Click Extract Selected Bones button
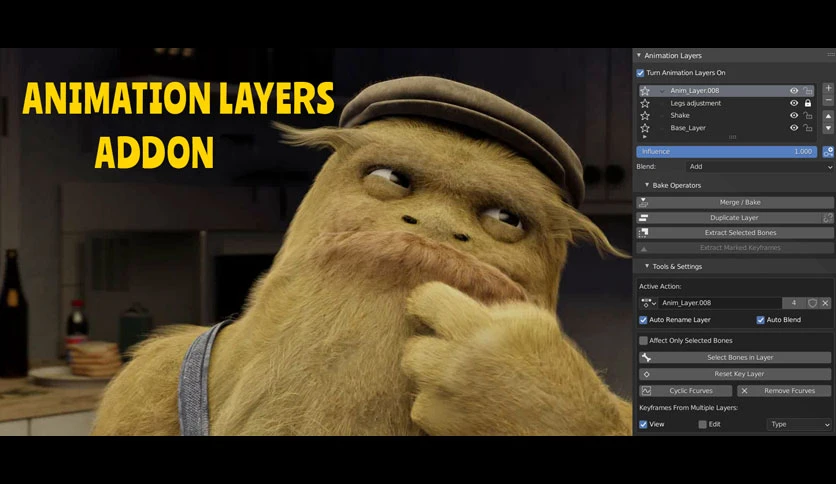This screenshot has width=836, height=484. coord(735,232)
